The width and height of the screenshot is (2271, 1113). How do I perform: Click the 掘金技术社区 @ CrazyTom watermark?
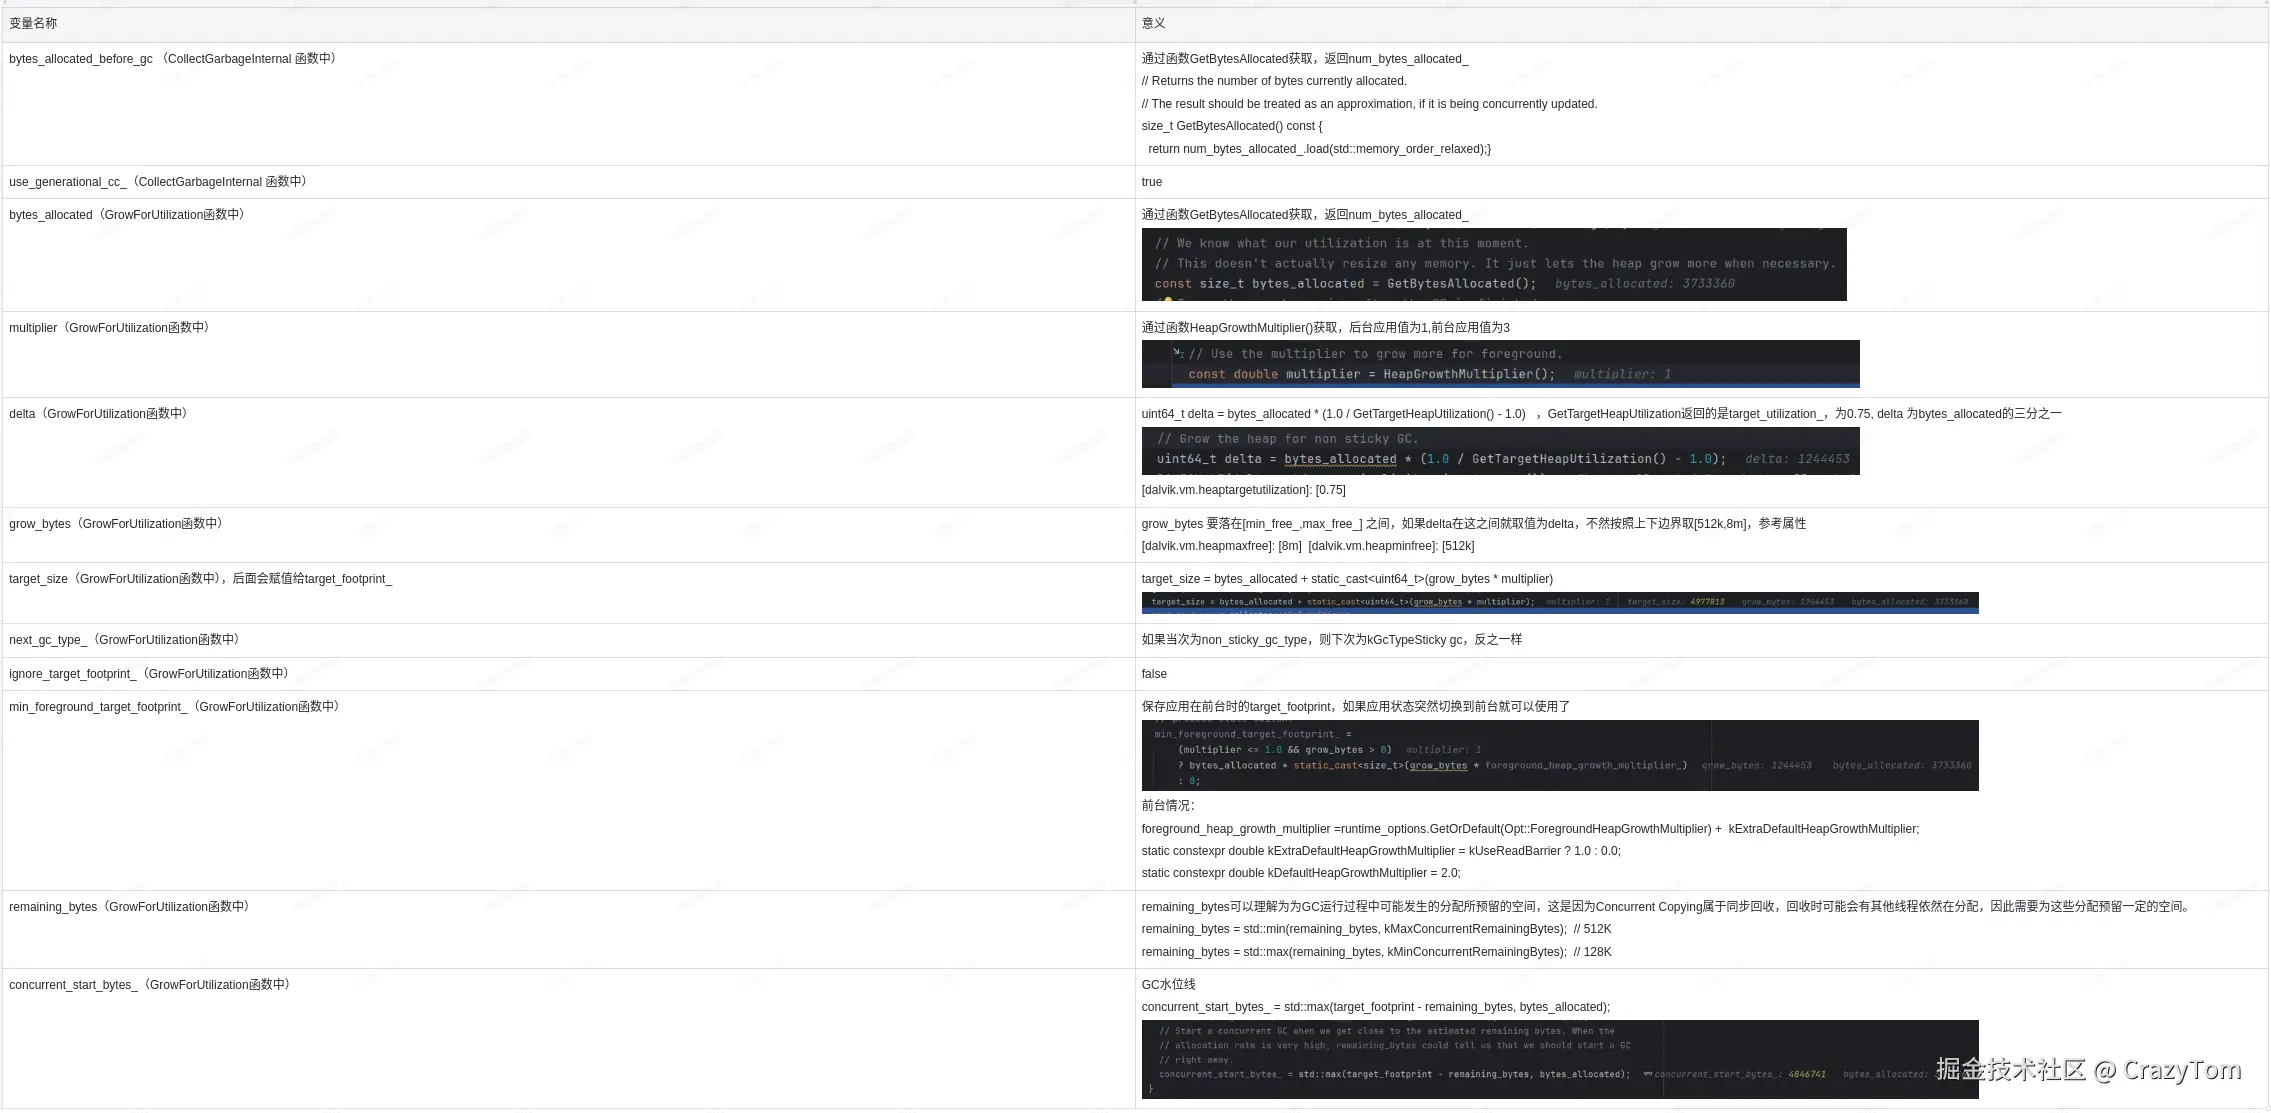pyautogui.click(x=2088, y=1070)
